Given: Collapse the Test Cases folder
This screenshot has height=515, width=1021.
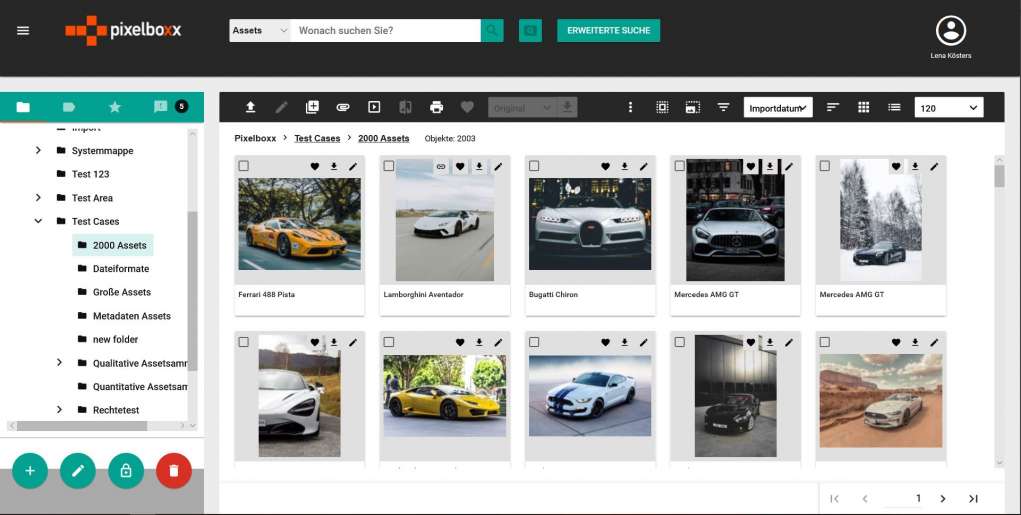Looking at the screenshot, I should coord(38,221).
